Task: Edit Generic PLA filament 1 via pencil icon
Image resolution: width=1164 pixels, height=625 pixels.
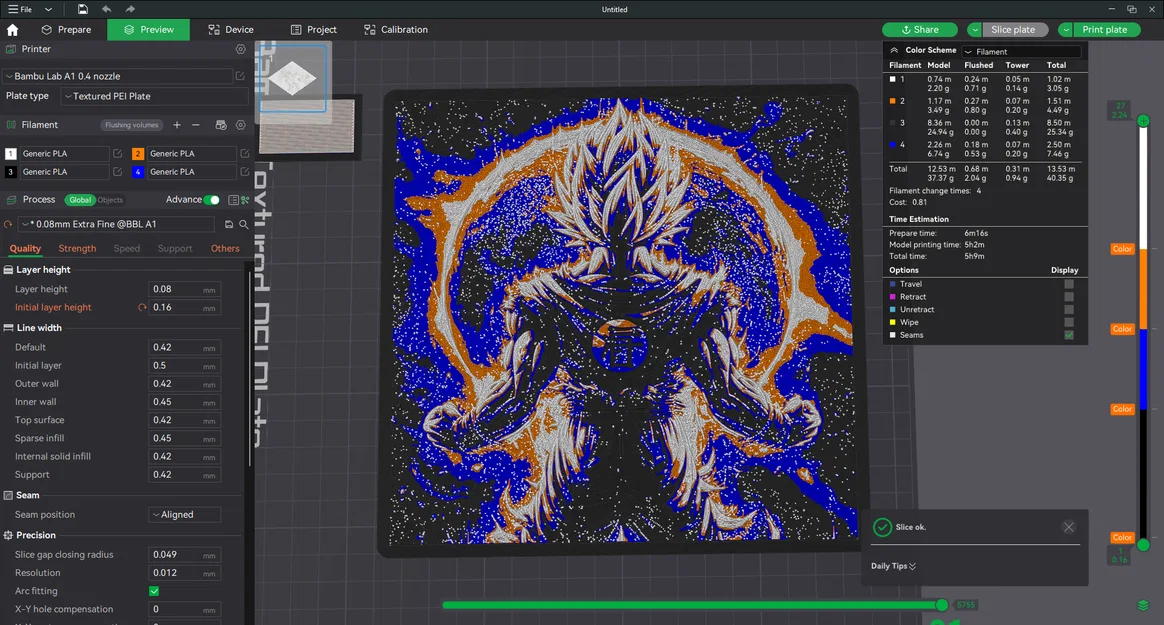Action: click(x=118, y=153)
